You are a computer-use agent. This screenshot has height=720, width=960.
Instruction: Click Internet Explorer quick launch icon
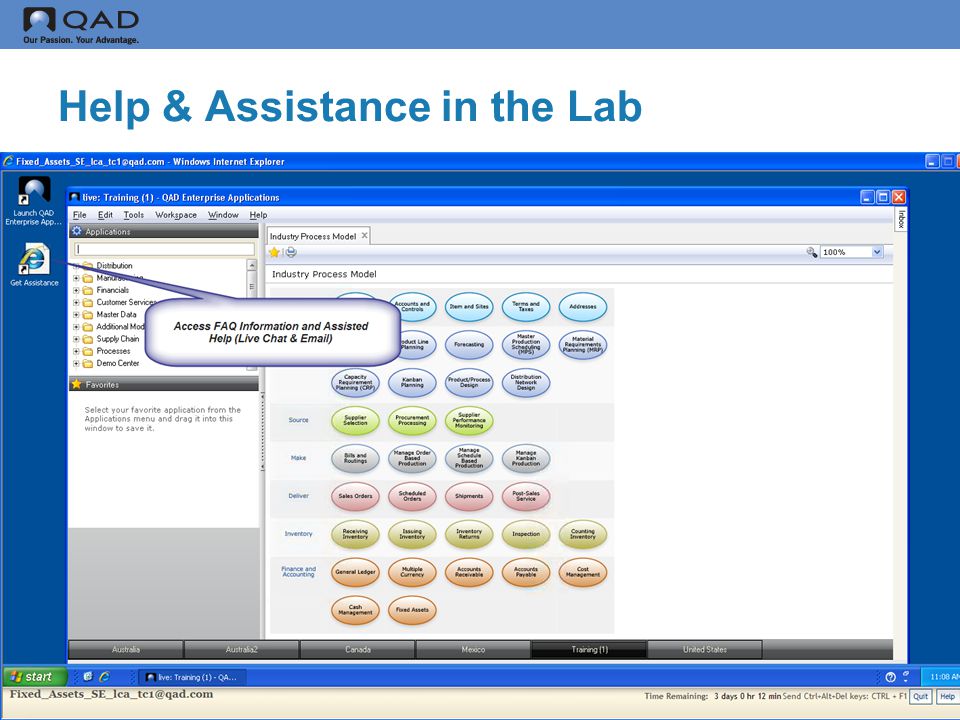[x=104, y=677]
